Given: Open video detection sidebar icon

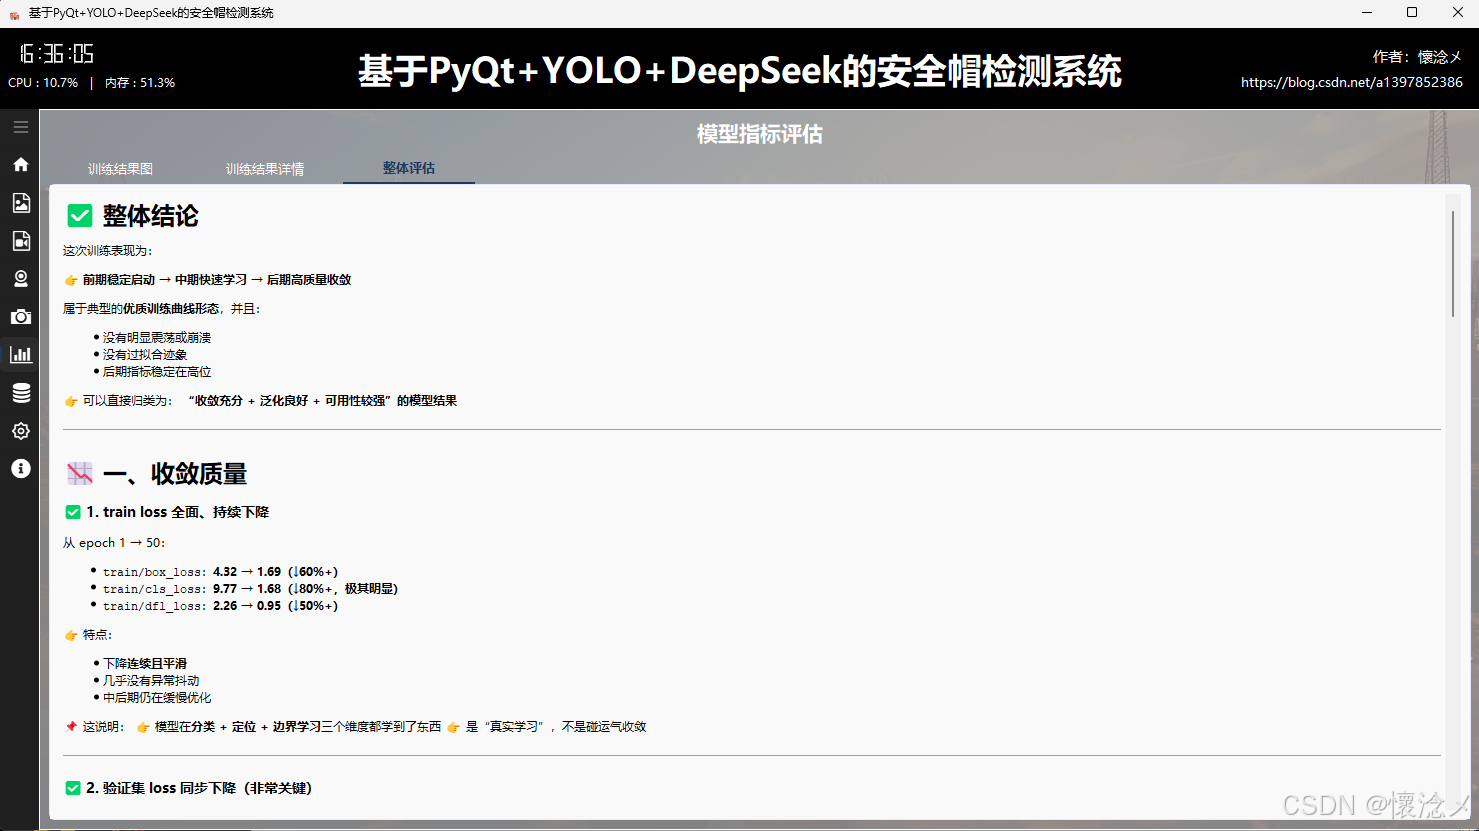Looking at the screenshot, I should click(x=20, y=240).
